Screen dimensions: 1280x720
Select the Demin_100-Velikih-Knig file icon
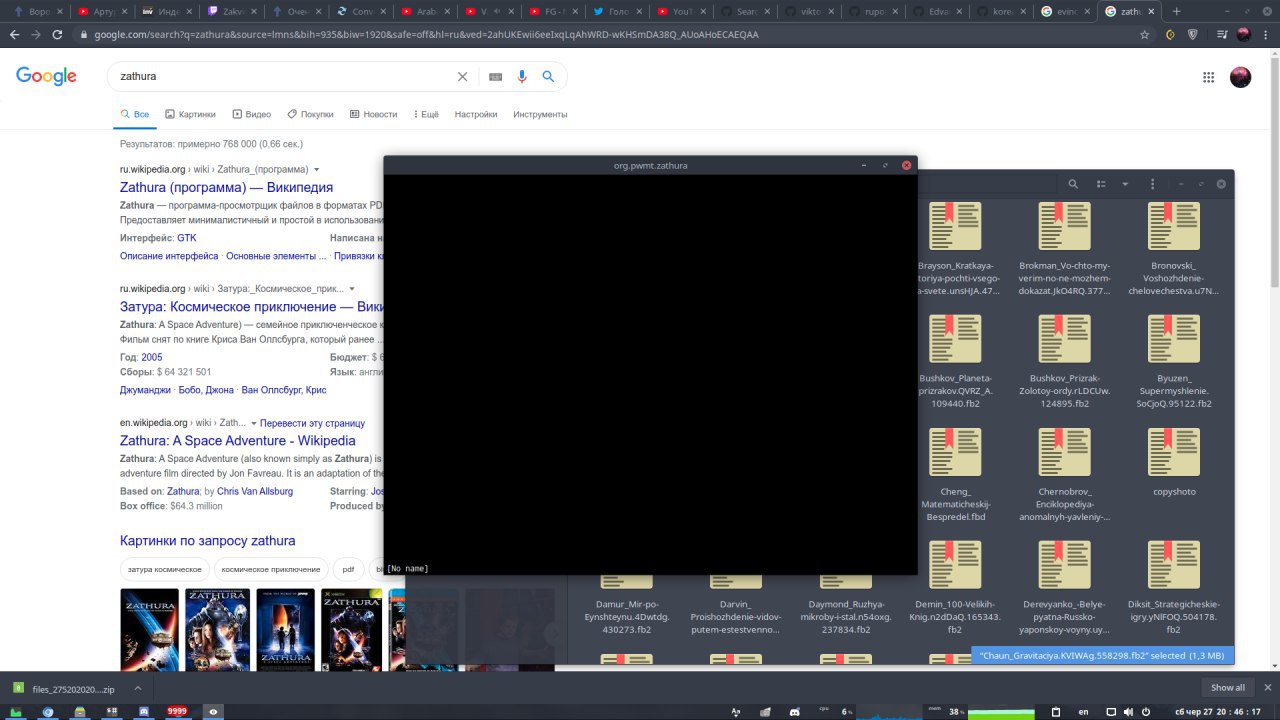pyautogui.click(x=955, y=565)
